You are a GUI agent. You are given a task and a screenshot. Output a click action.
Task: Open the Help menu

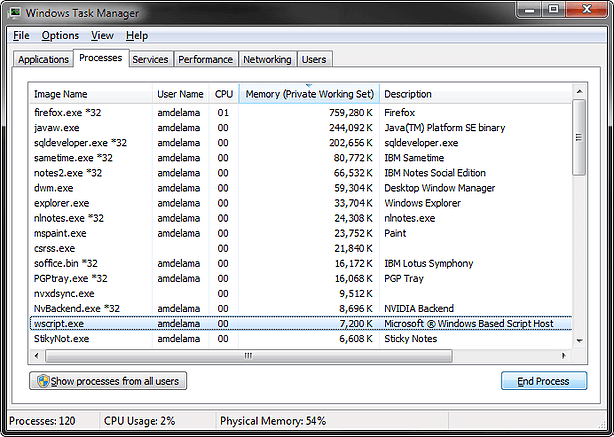(x=137, y=36)
